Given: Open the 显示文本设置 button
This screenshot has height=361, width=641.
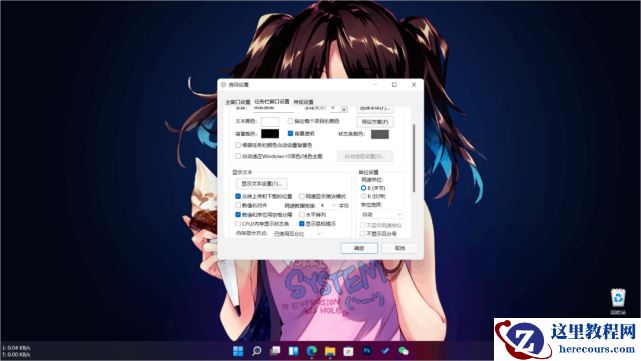Looking at the screenshot, I should 262,184.
